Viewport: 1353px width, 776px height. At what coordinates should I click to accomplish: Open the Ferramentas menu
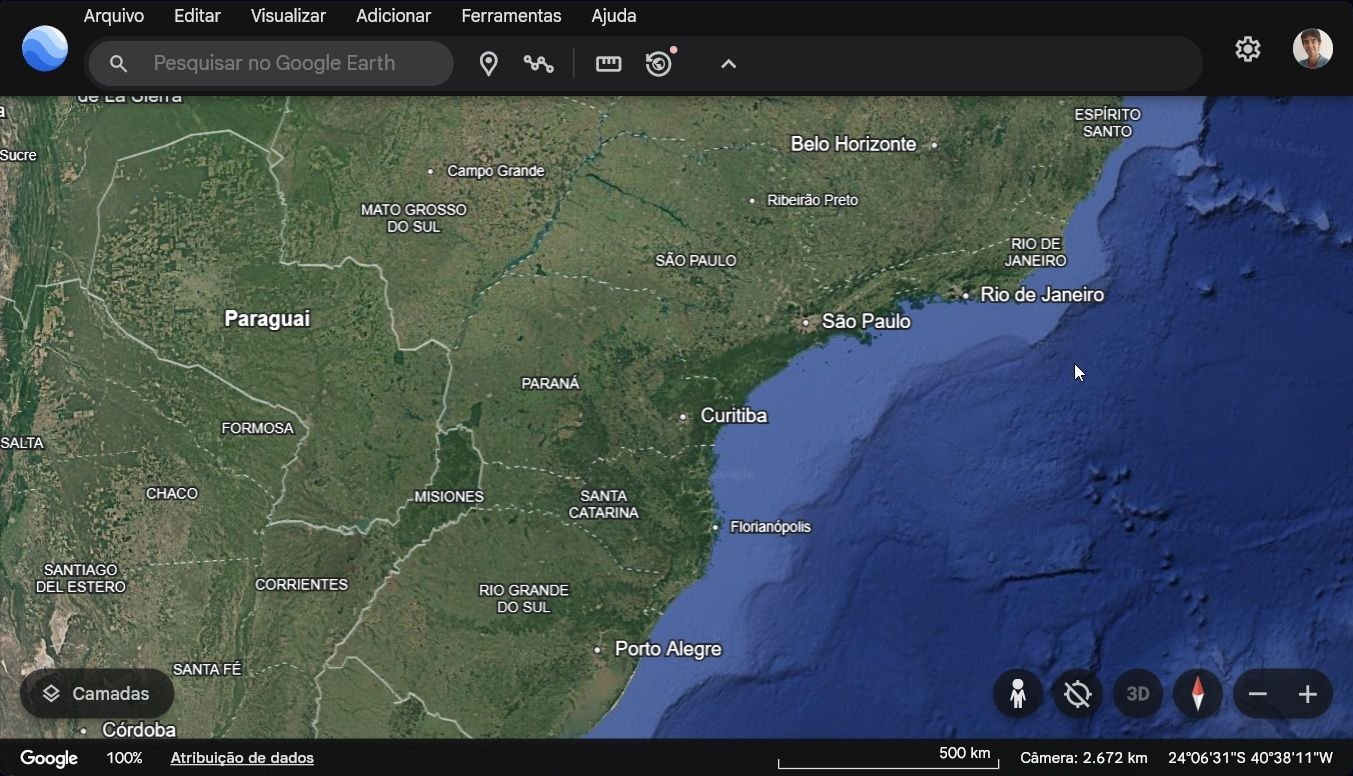511,16
